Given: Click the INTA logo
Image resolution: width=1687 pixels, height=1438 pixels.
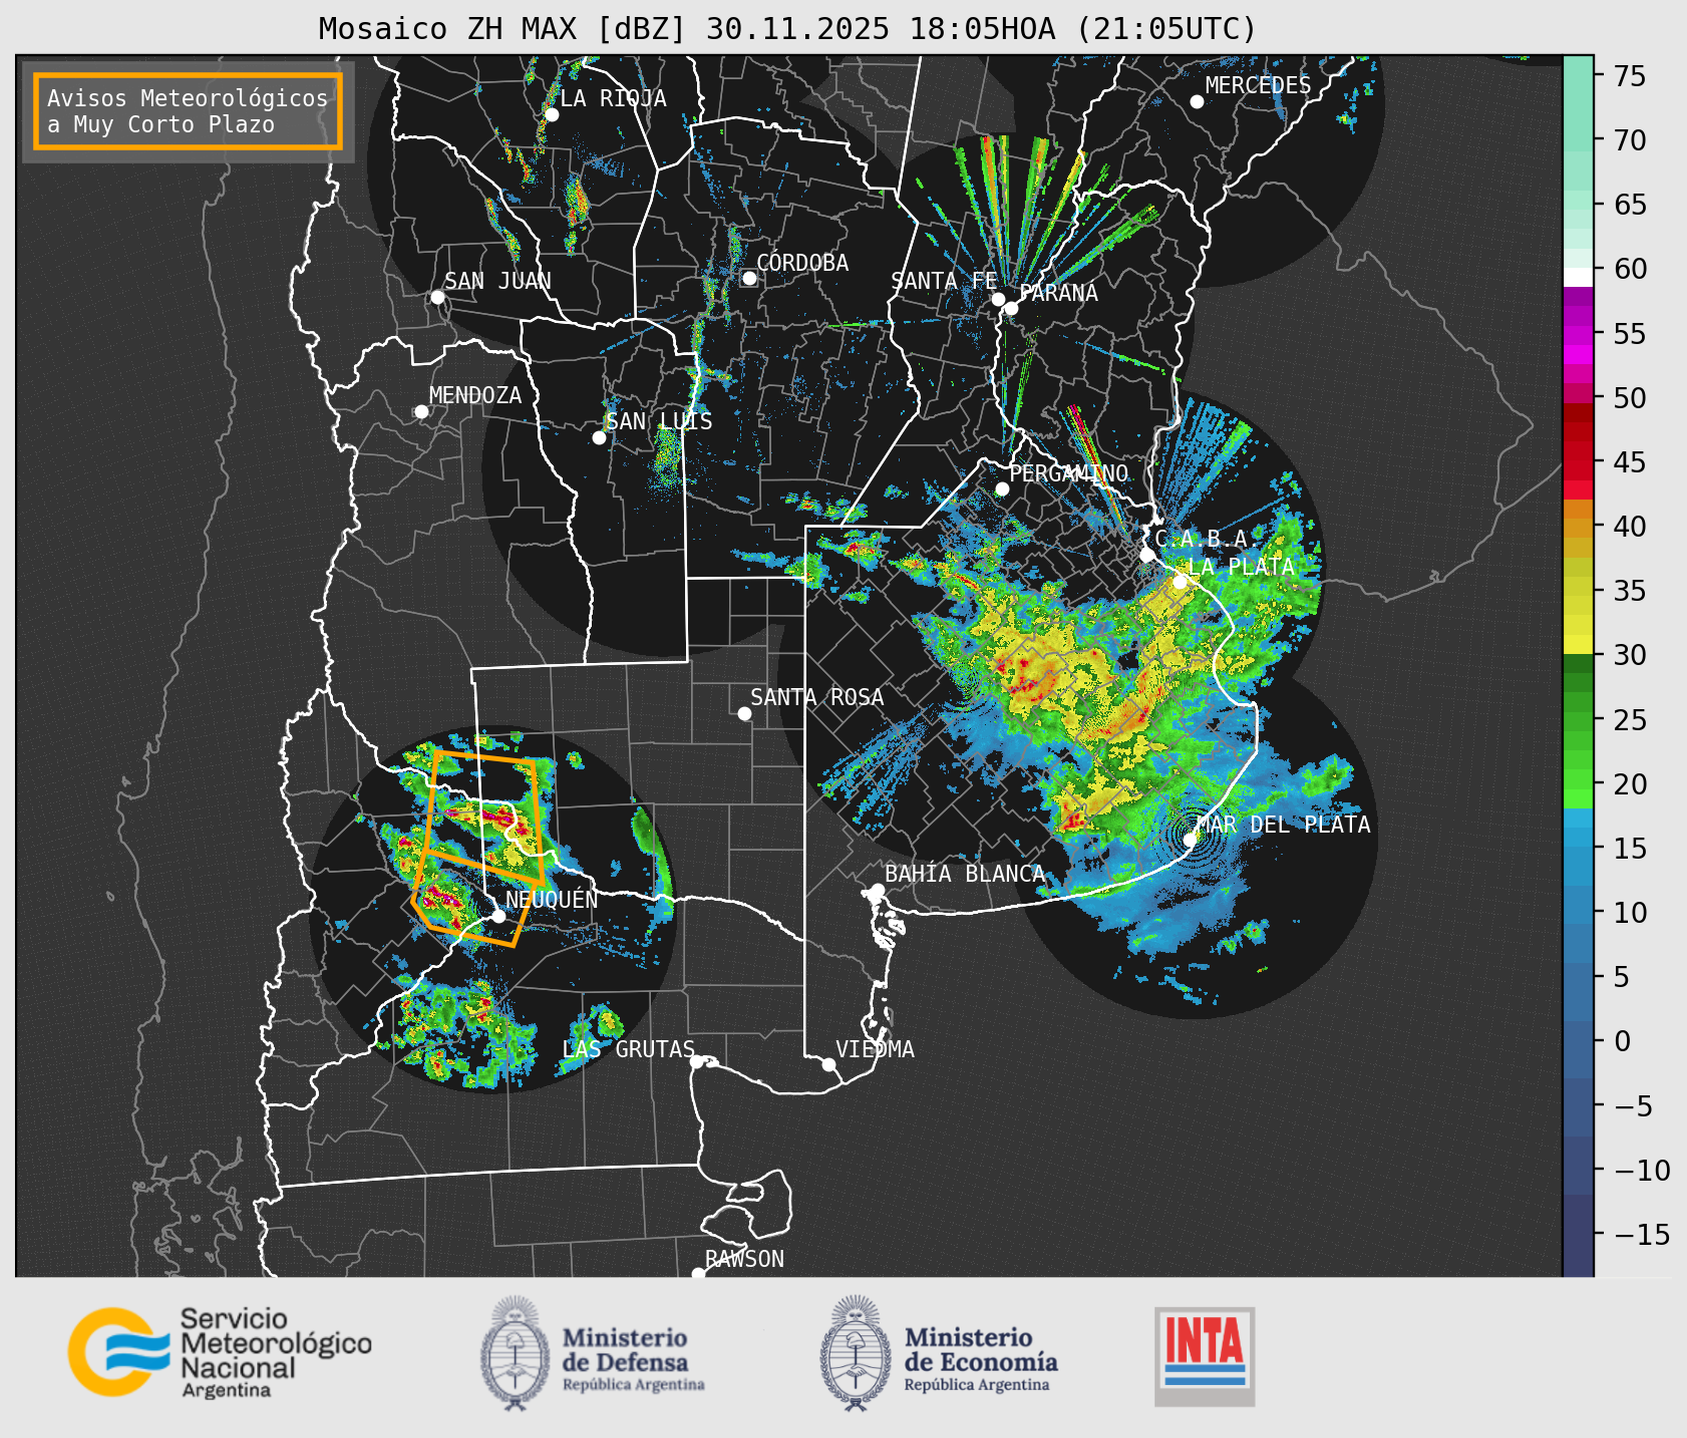Looking at the screenshot, I should pyautogui.click(x=1205, y=1356).
